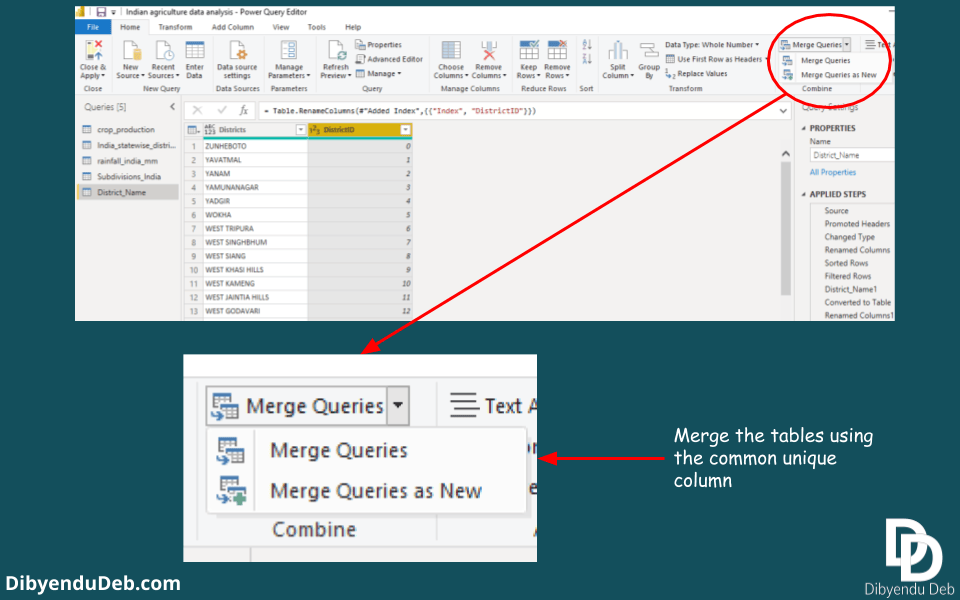
Task: Collapse the PROPERTIES section
Action: pos(804,128)
